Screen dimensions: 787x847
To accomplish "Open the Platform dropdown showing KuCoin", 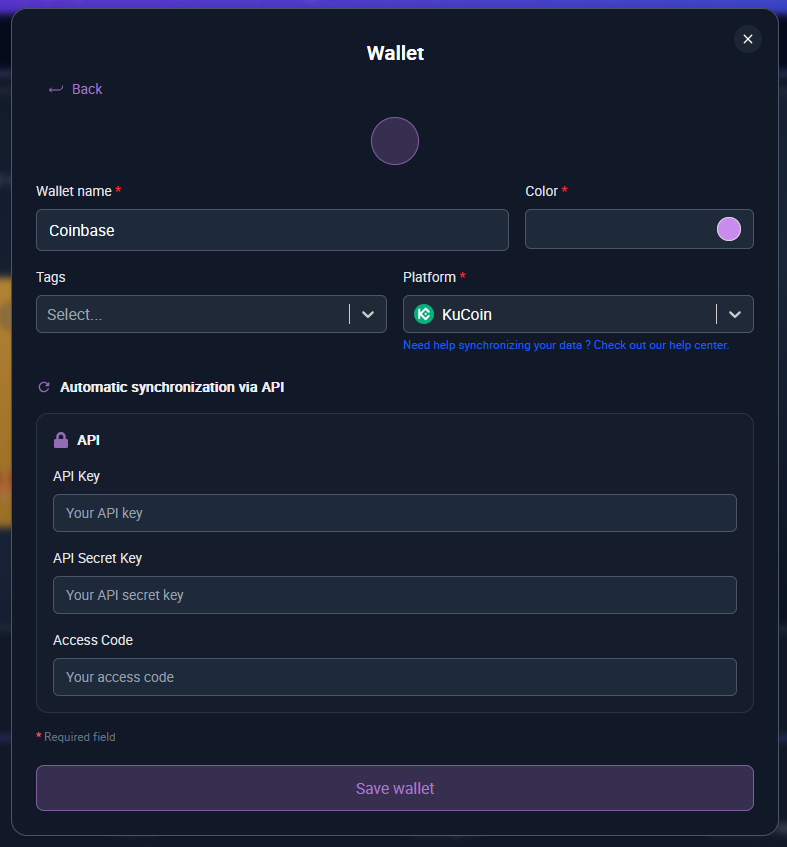I will tap(560, 314).
